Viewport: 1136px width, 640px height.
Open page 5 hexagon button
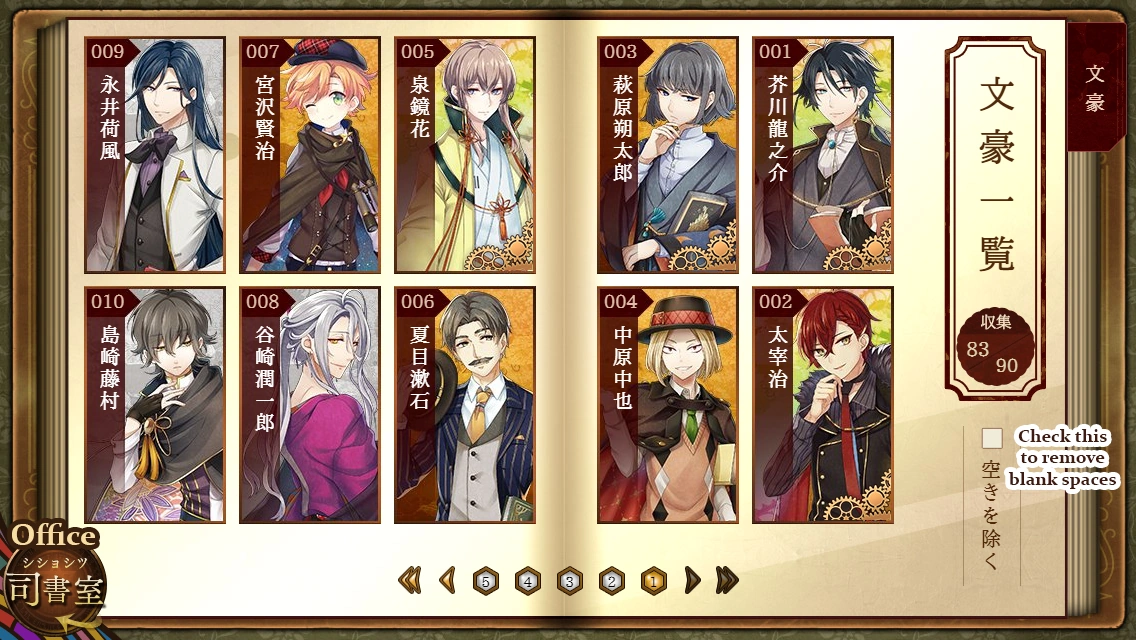tap(485, 581)
